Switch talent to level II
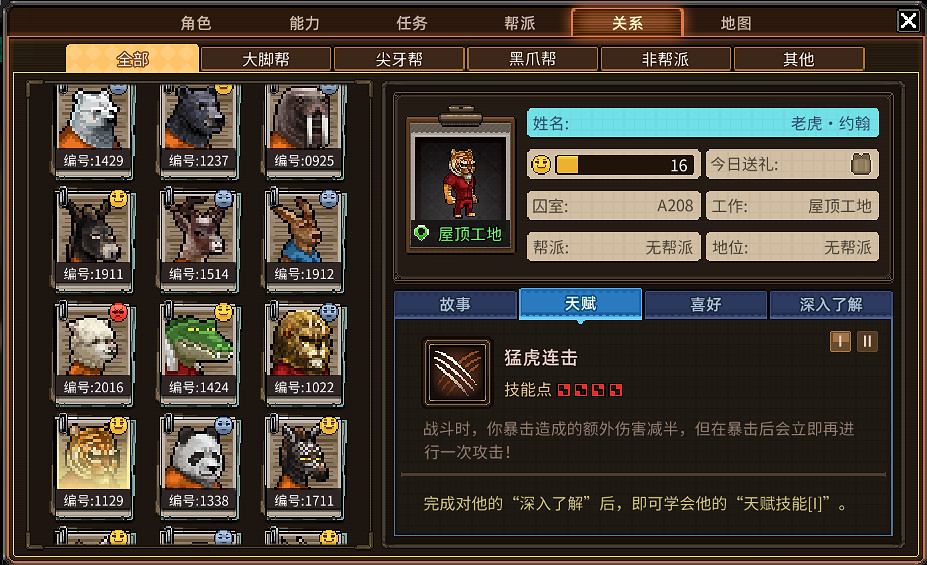Image resolution: width=927 pixels, height=565 pixels. (867, 341)
